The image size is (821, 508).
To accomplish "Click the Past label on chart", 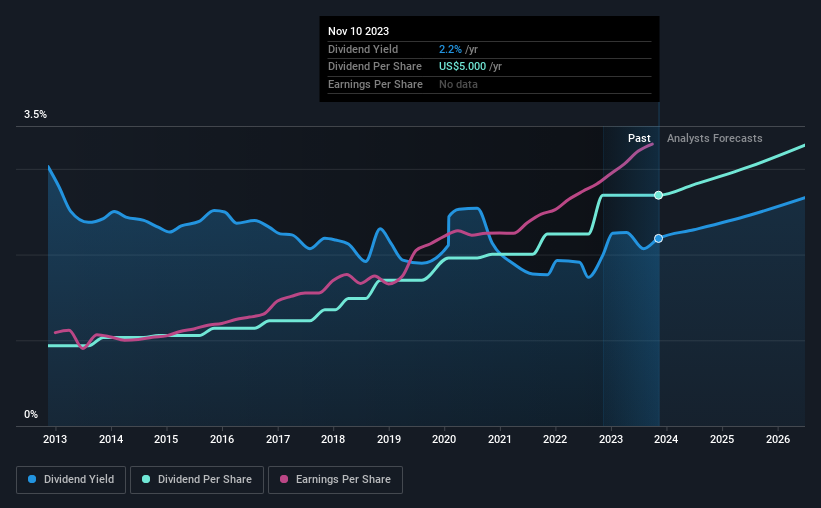I will (639, 138).
